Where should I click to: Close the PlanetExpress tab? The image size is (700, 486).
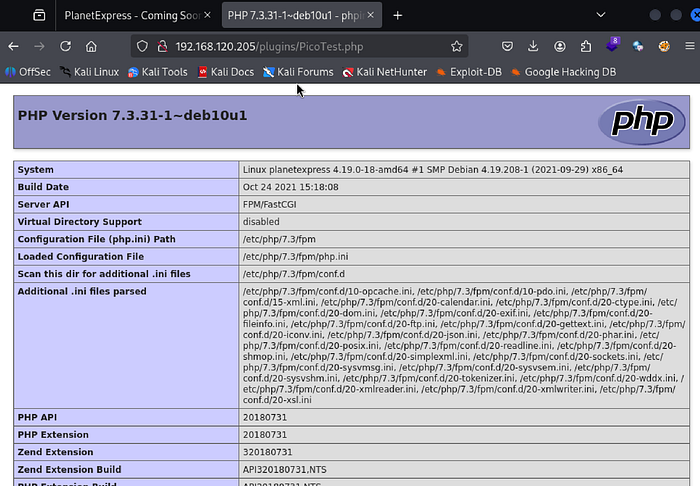pyautogui.click(x=208, y=15)
